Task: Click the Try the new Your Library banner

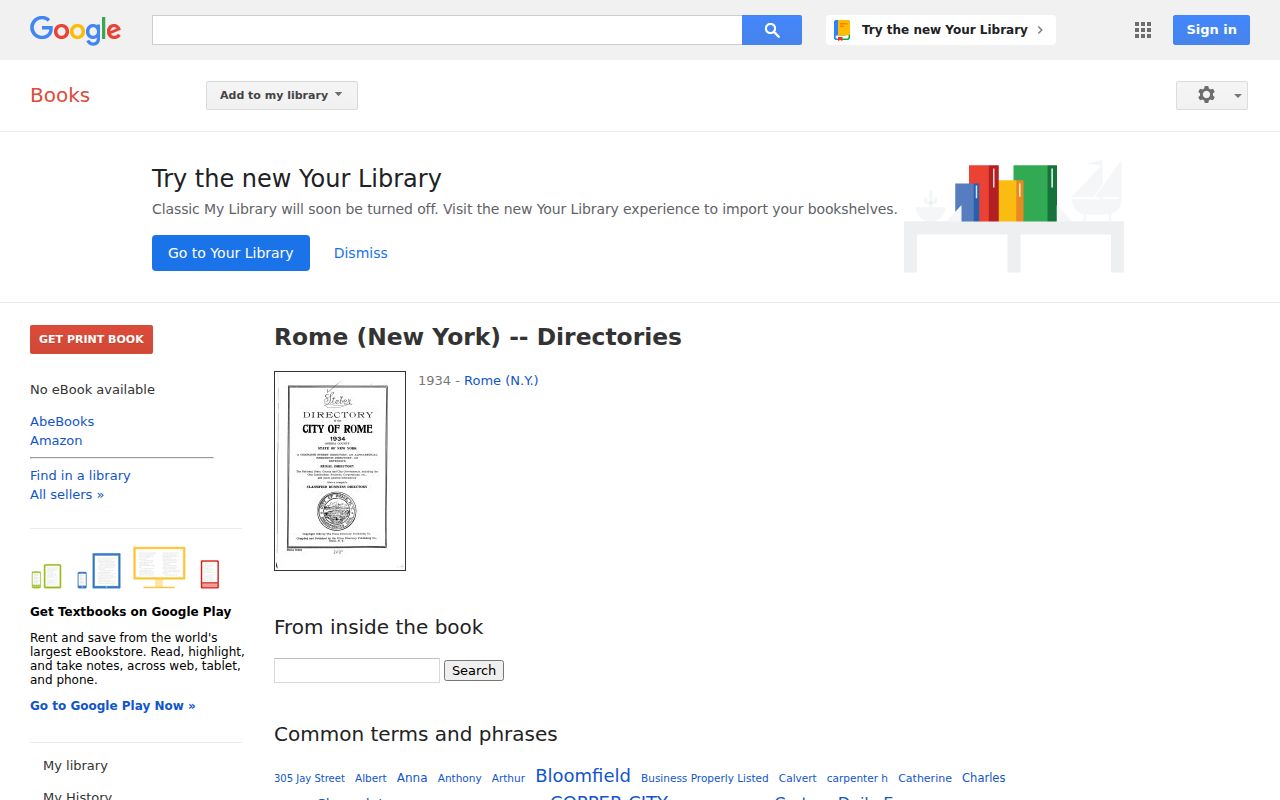Action: [941, 30]
